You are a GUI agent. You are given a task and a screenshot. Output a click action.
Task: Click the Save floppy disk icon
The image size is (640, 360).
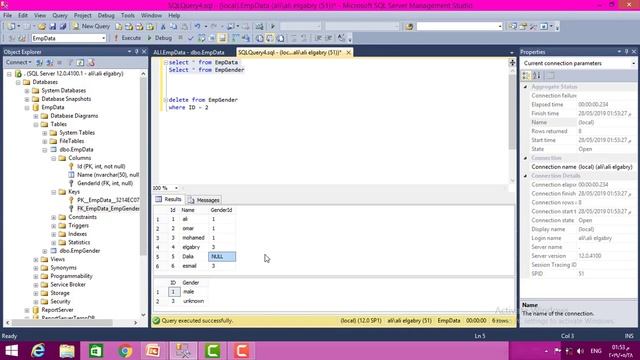(52, 26)
